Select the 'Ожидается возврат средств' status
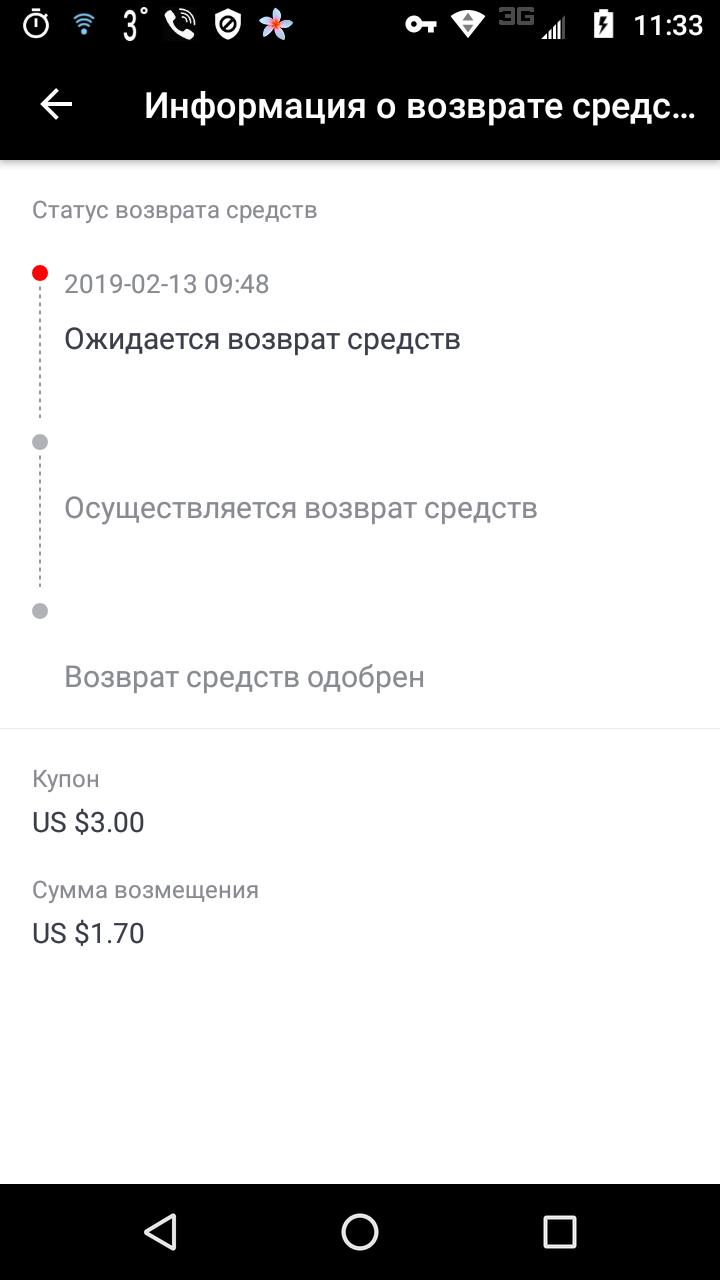Image resolution: width=720 pixels, height=1280 pixels. [x=262, y=339]
